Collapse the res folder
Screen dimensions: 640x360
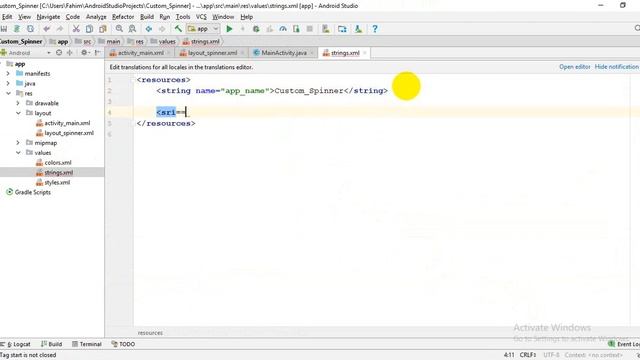[x=8, y=93]
